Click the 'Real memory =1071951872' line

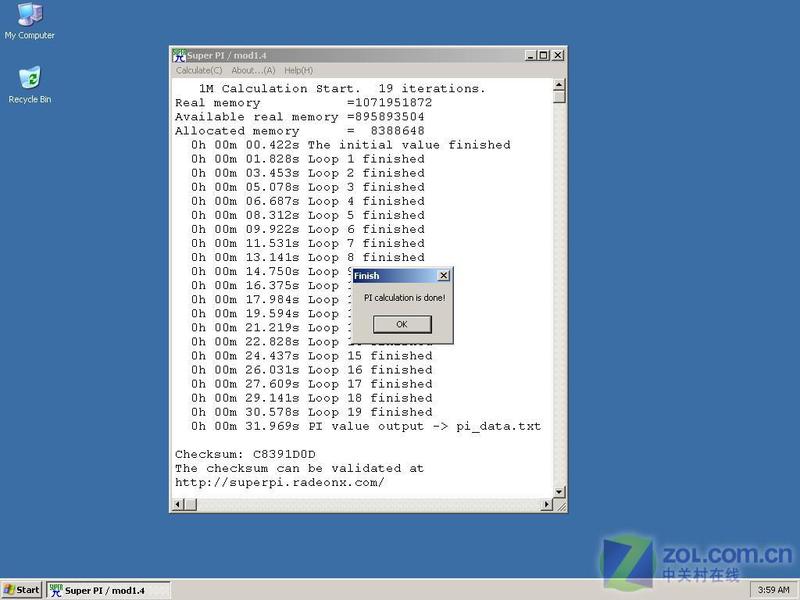(304, 103)
